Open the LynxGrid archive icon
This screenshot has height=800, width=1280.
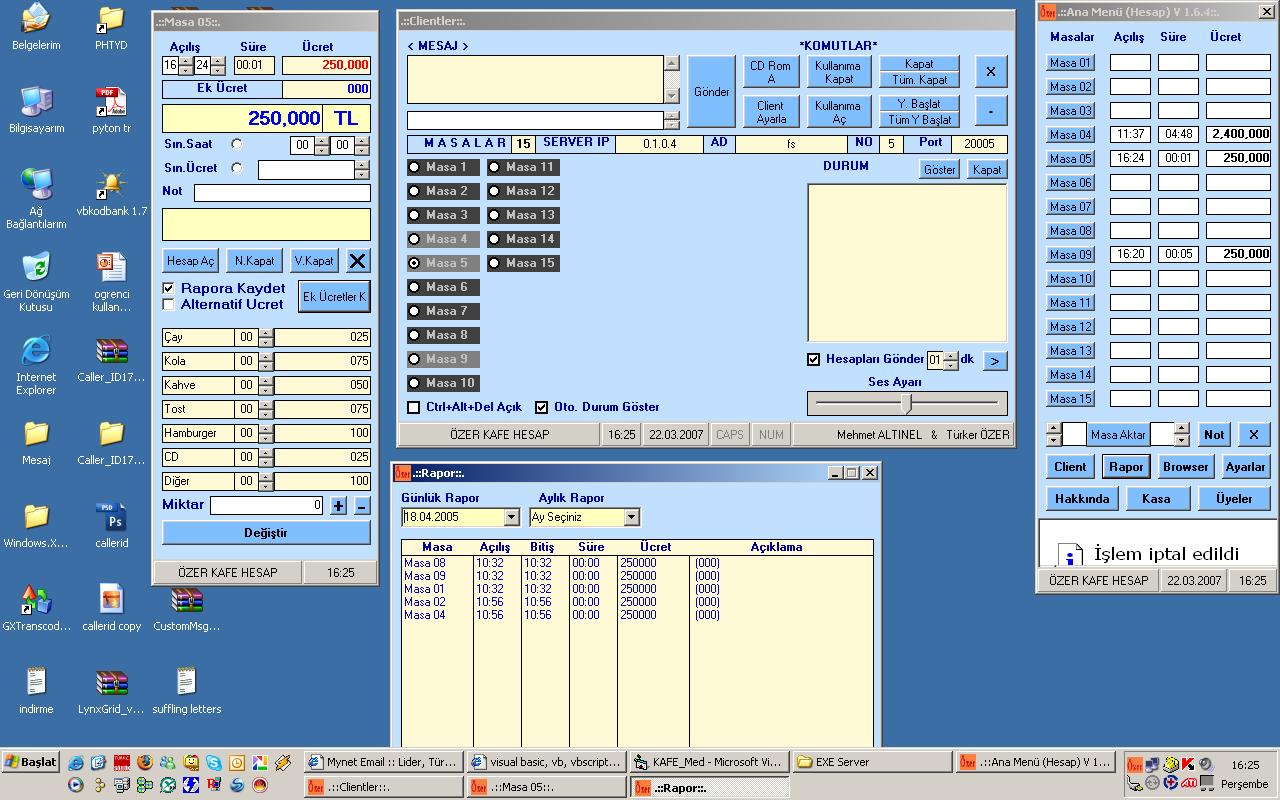[x=111, y=684]
